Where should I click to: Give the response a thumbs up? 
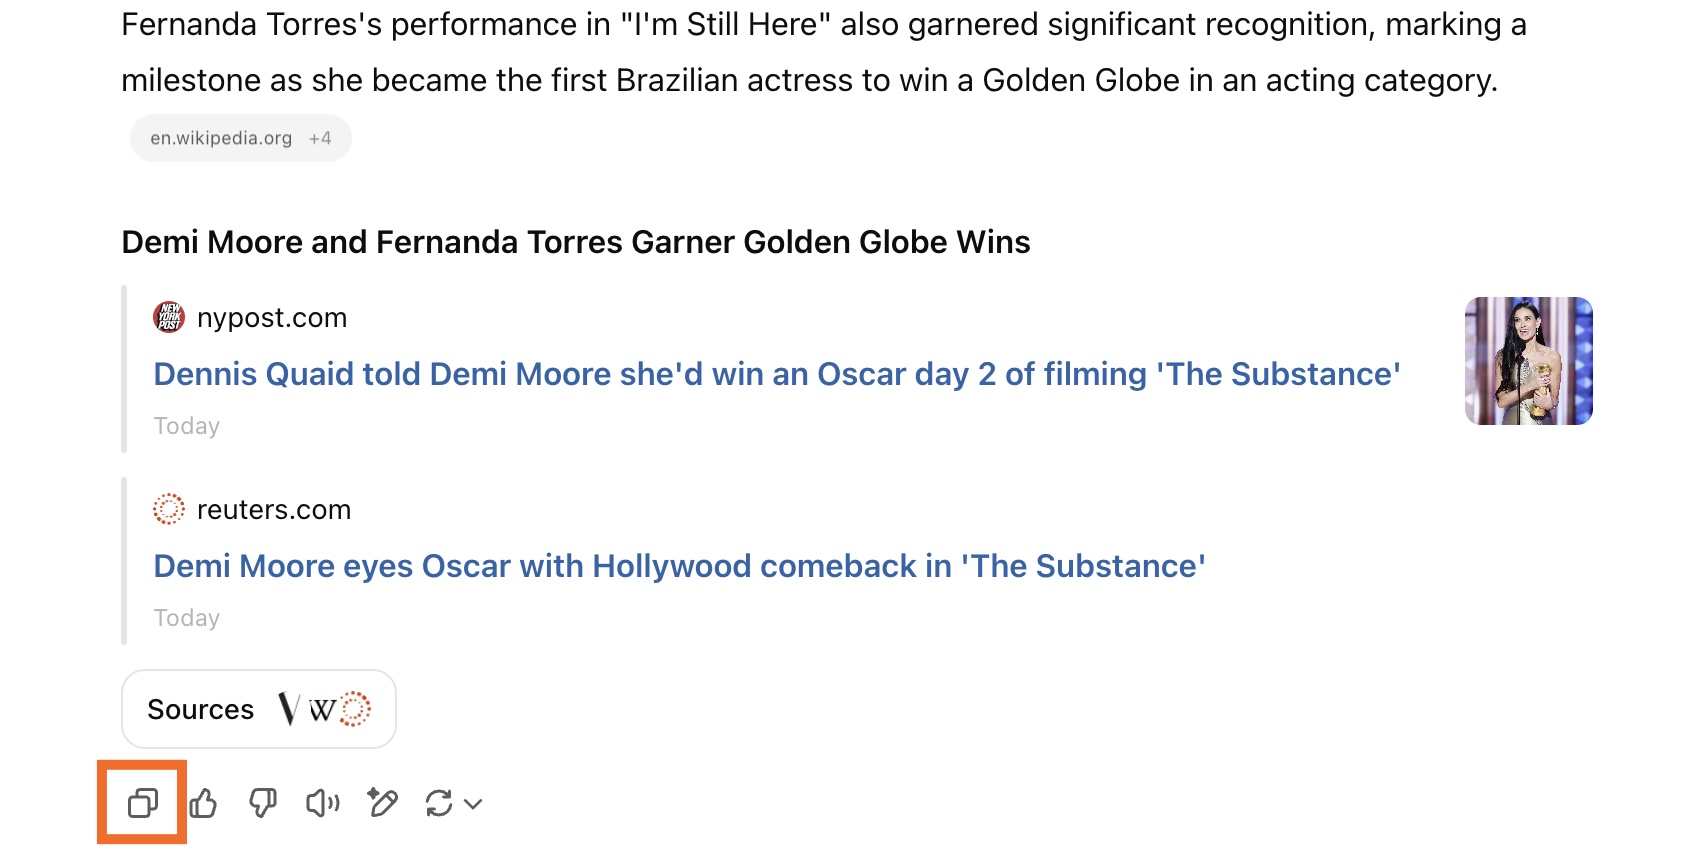203,803
